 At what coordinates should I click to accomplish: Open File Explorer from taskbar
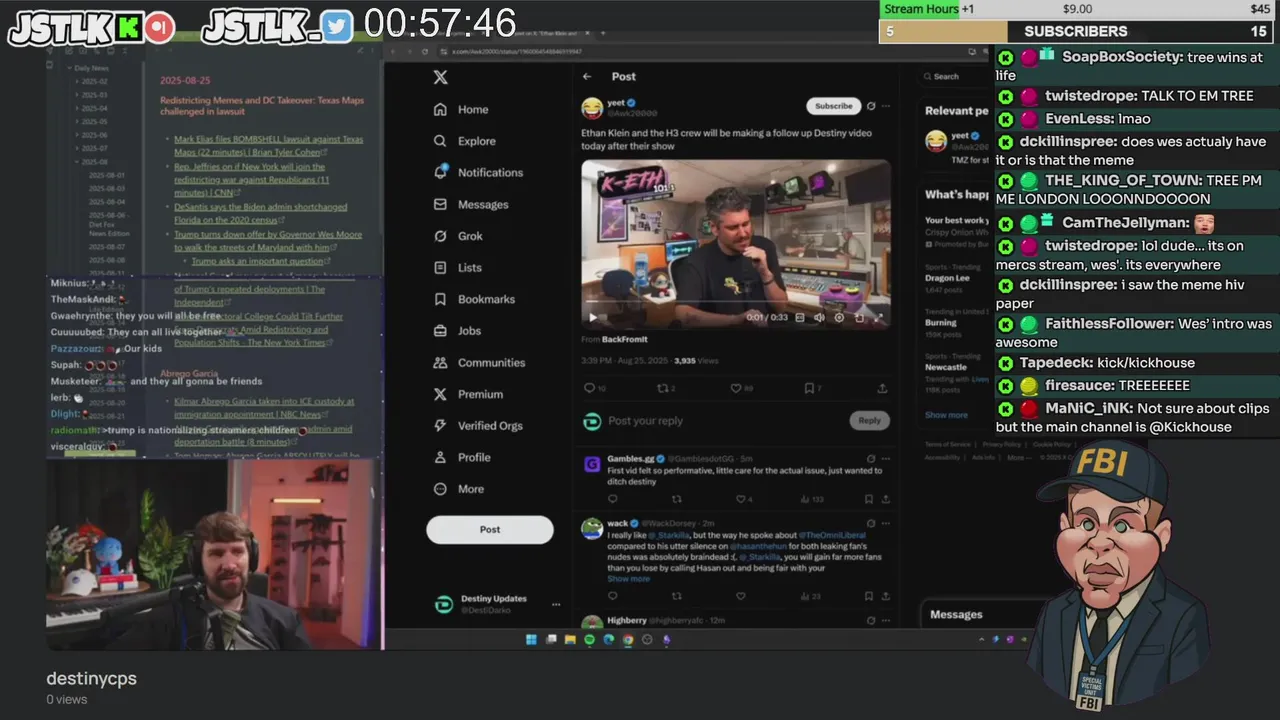[570, 640]
